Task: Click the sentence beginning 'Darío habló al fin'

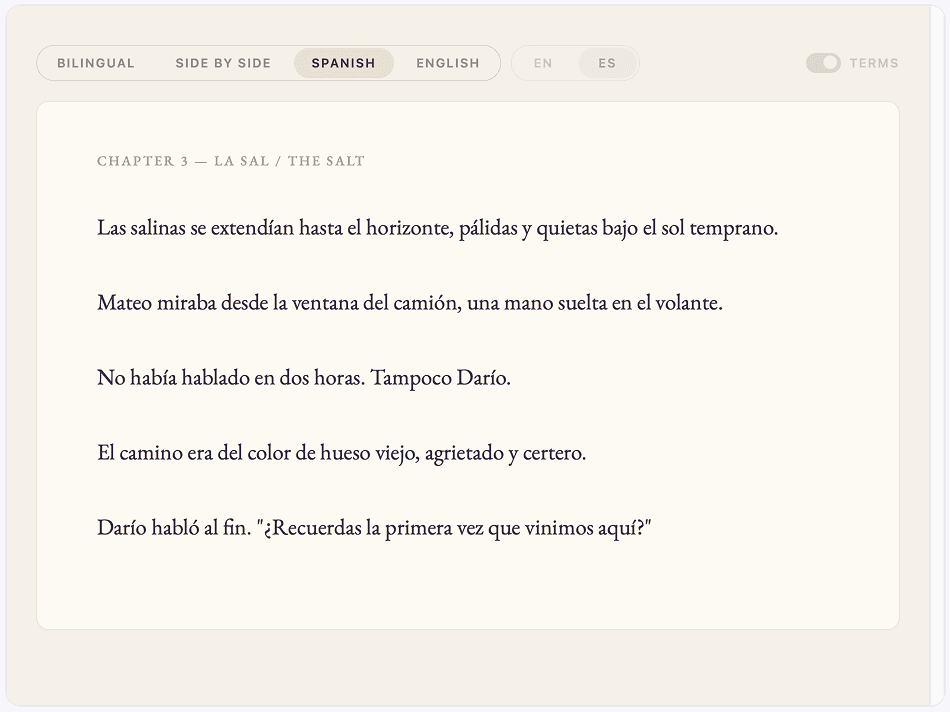Action: pos(374,528)
